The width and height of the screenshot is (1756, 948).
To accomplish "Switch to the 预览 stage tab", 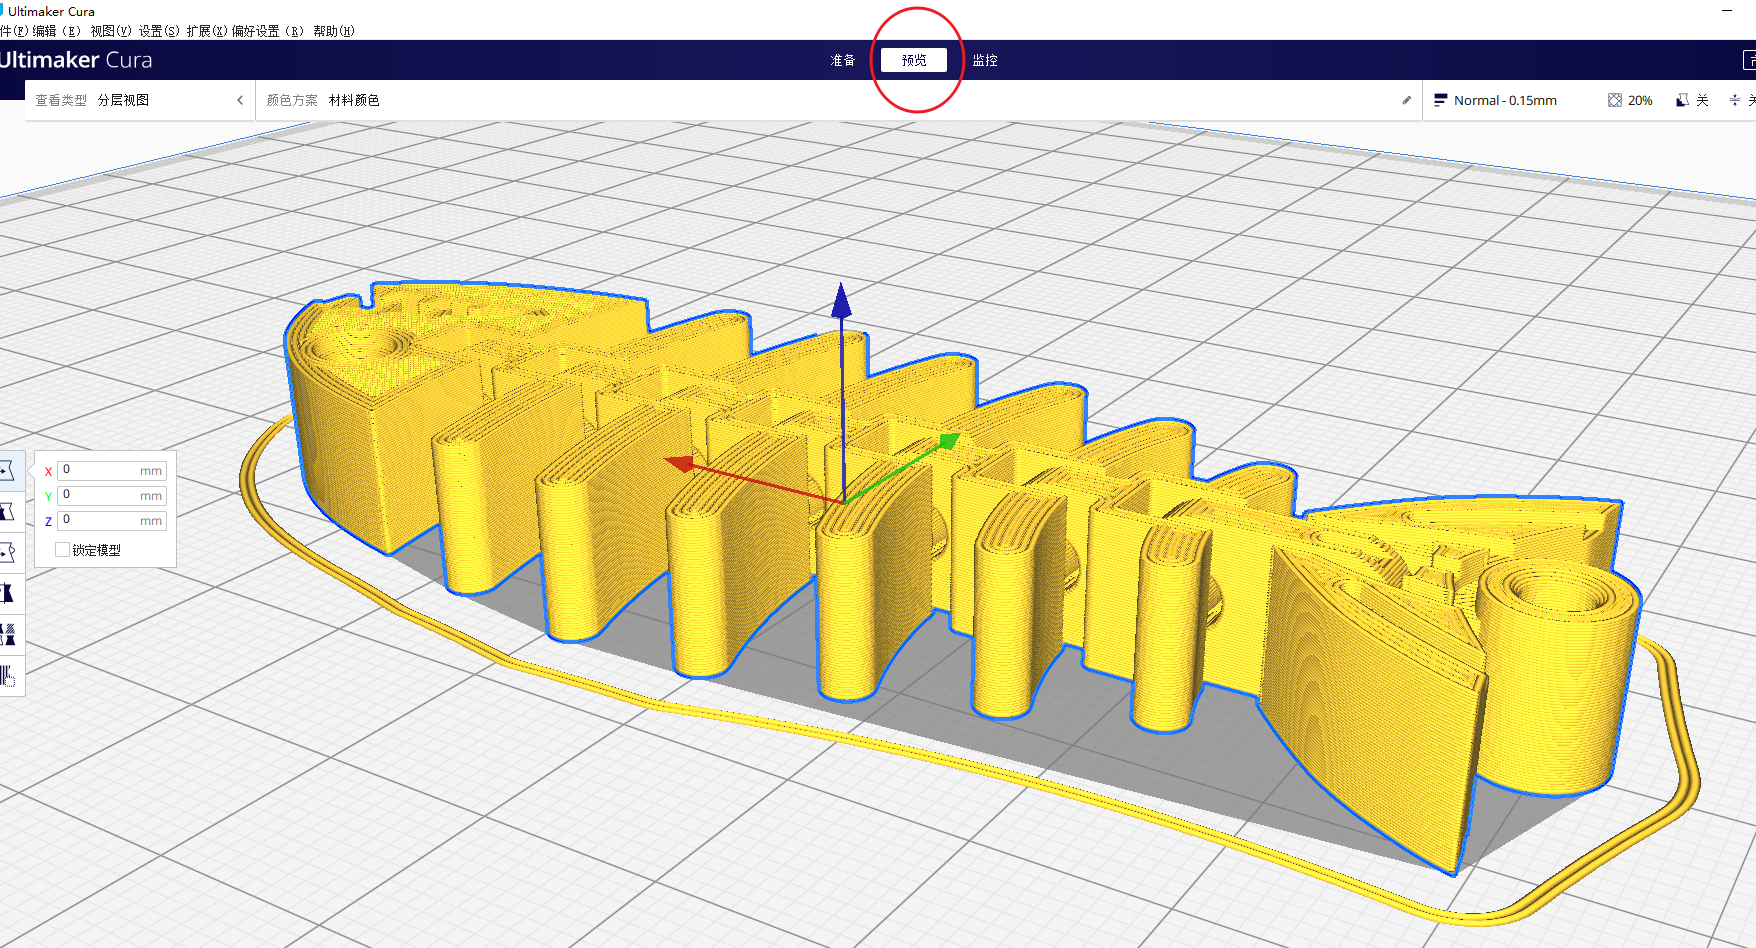I will pyautogui.click(x=914, y=60).
